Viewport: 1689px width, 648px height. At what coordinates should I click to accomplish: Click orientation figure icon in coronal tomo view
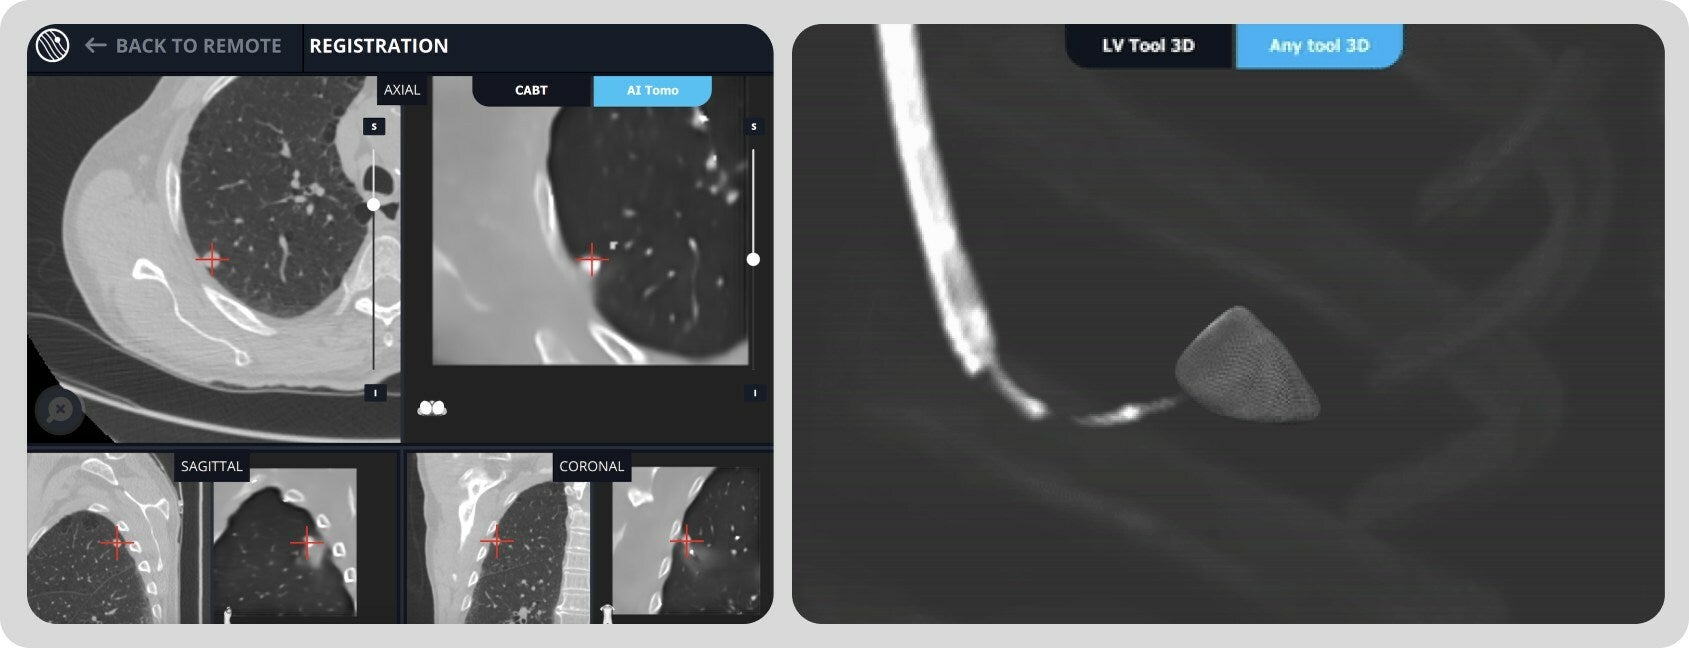coord(606,611)
